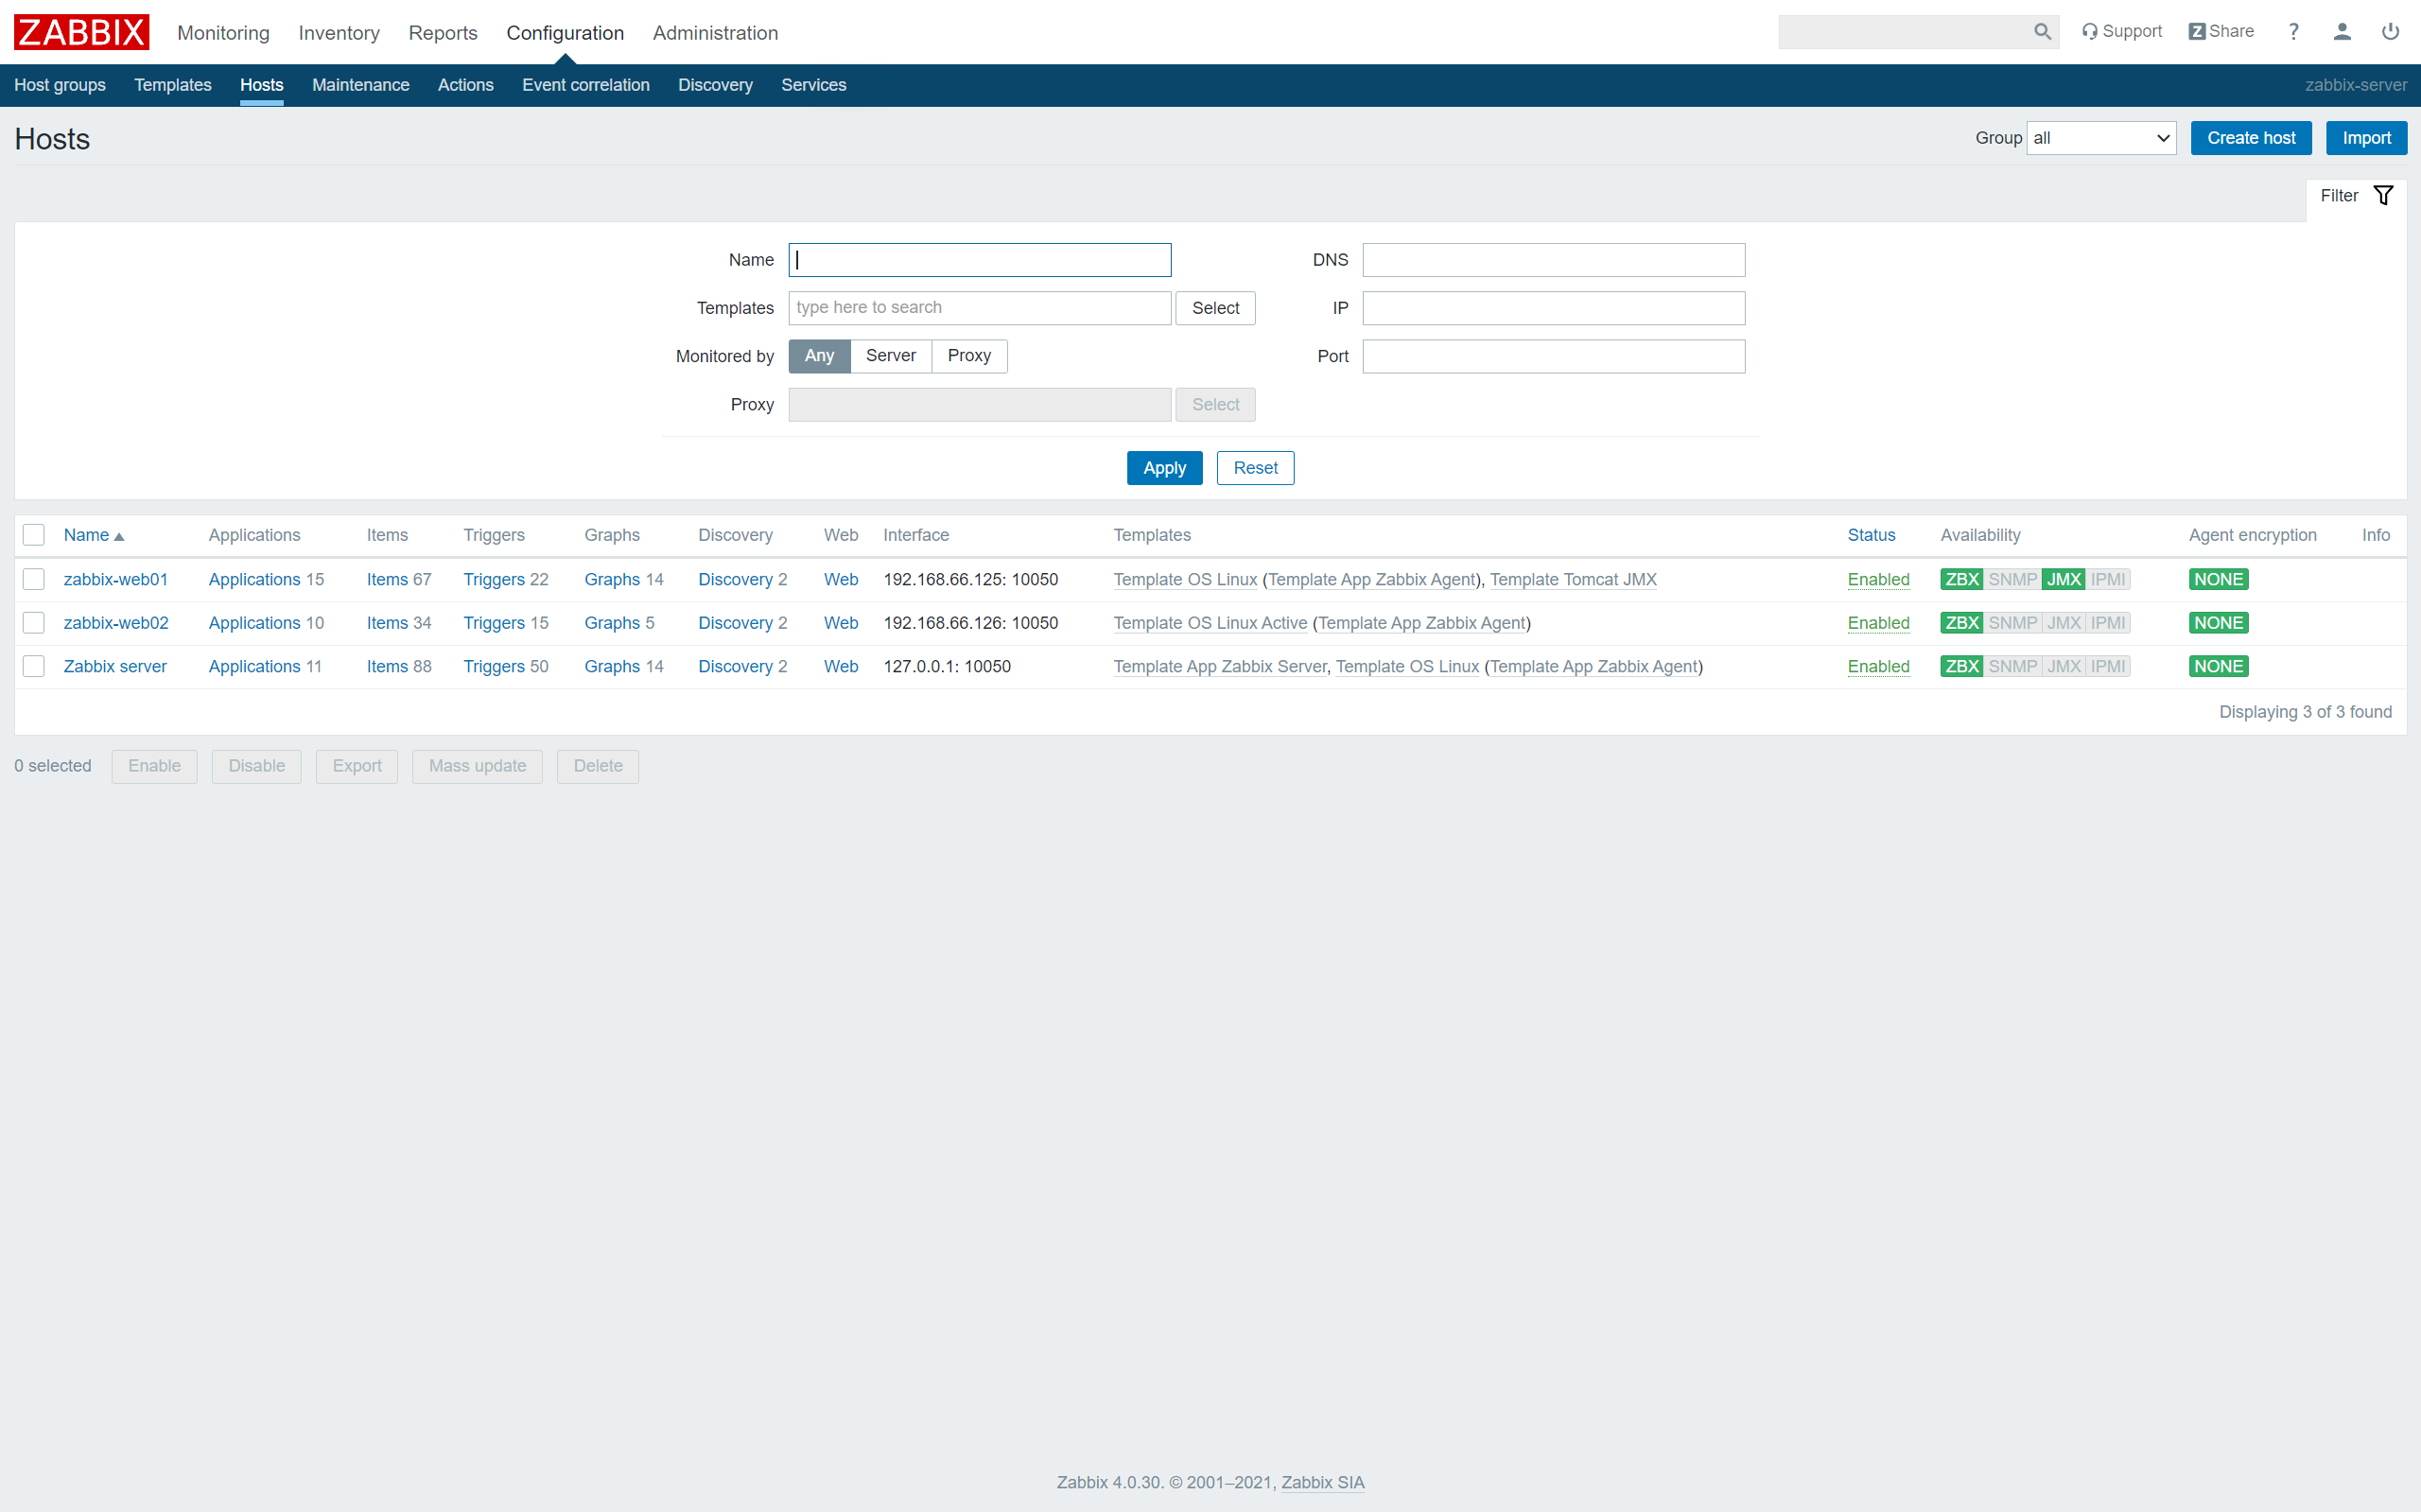Open Template App Zabbix Server link
This screenshot has height=1512, width=2421.
tap(1220, 666)
